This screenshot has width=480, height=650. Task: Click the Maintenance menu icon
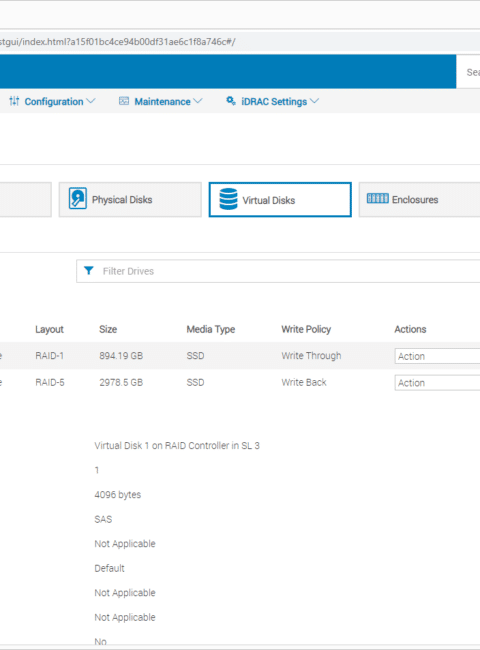tap(124, 101)
